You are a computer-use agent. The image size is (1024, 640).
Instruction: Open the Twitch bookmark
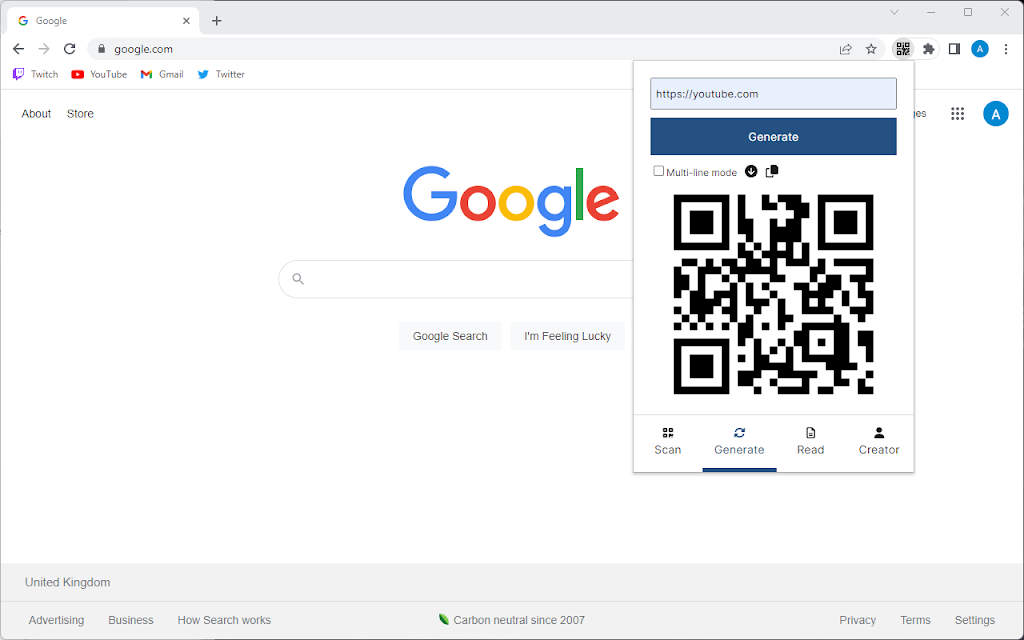36,74
